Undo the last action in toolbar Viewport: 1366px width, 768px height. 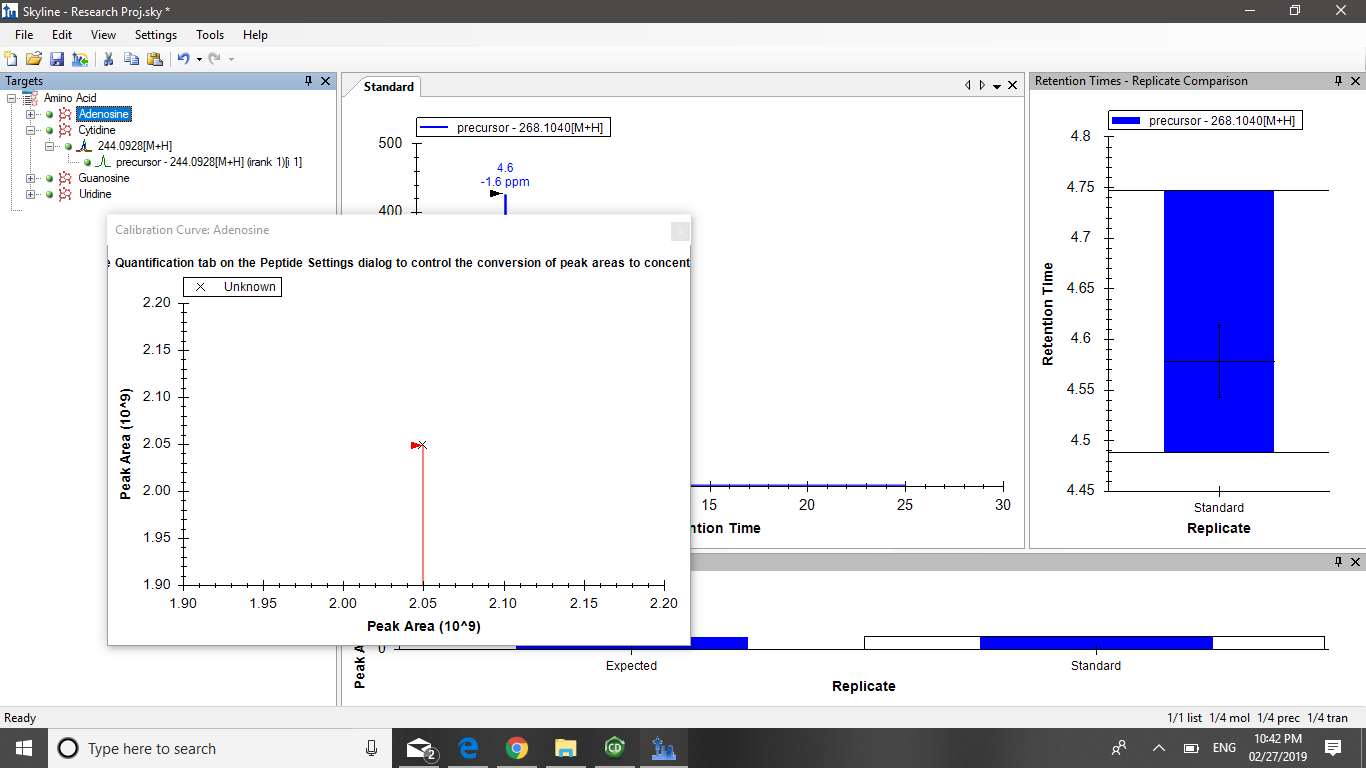(182, 59)
